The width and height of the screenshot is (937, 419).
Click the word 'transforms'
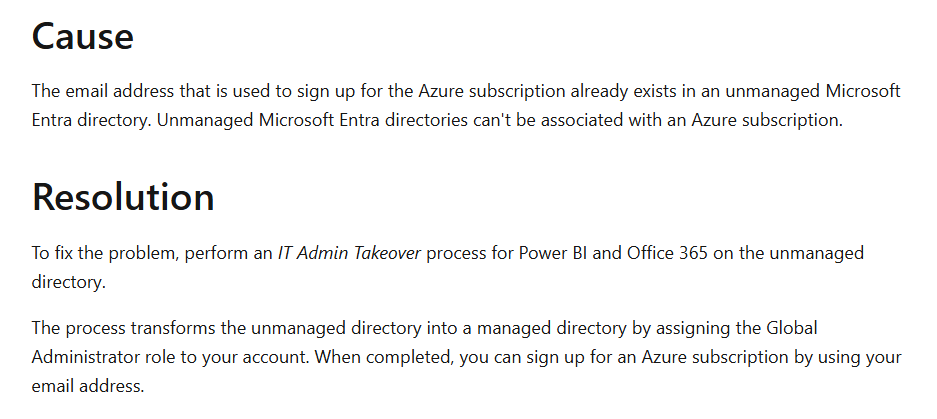[168, 328]
